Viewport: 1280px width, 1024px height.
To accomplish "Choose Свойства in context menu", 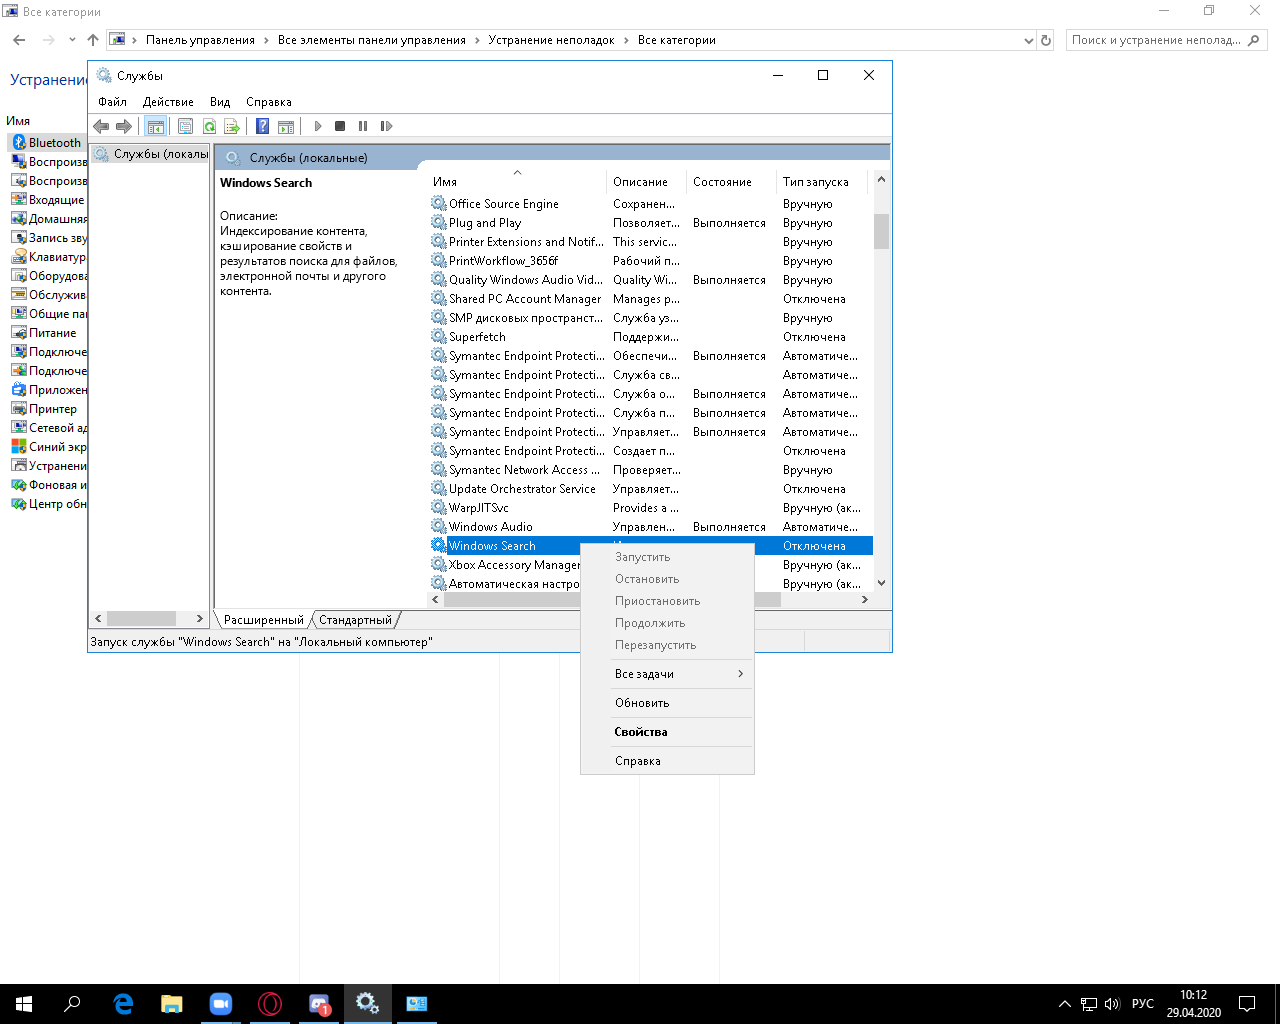I will (667, 732).
